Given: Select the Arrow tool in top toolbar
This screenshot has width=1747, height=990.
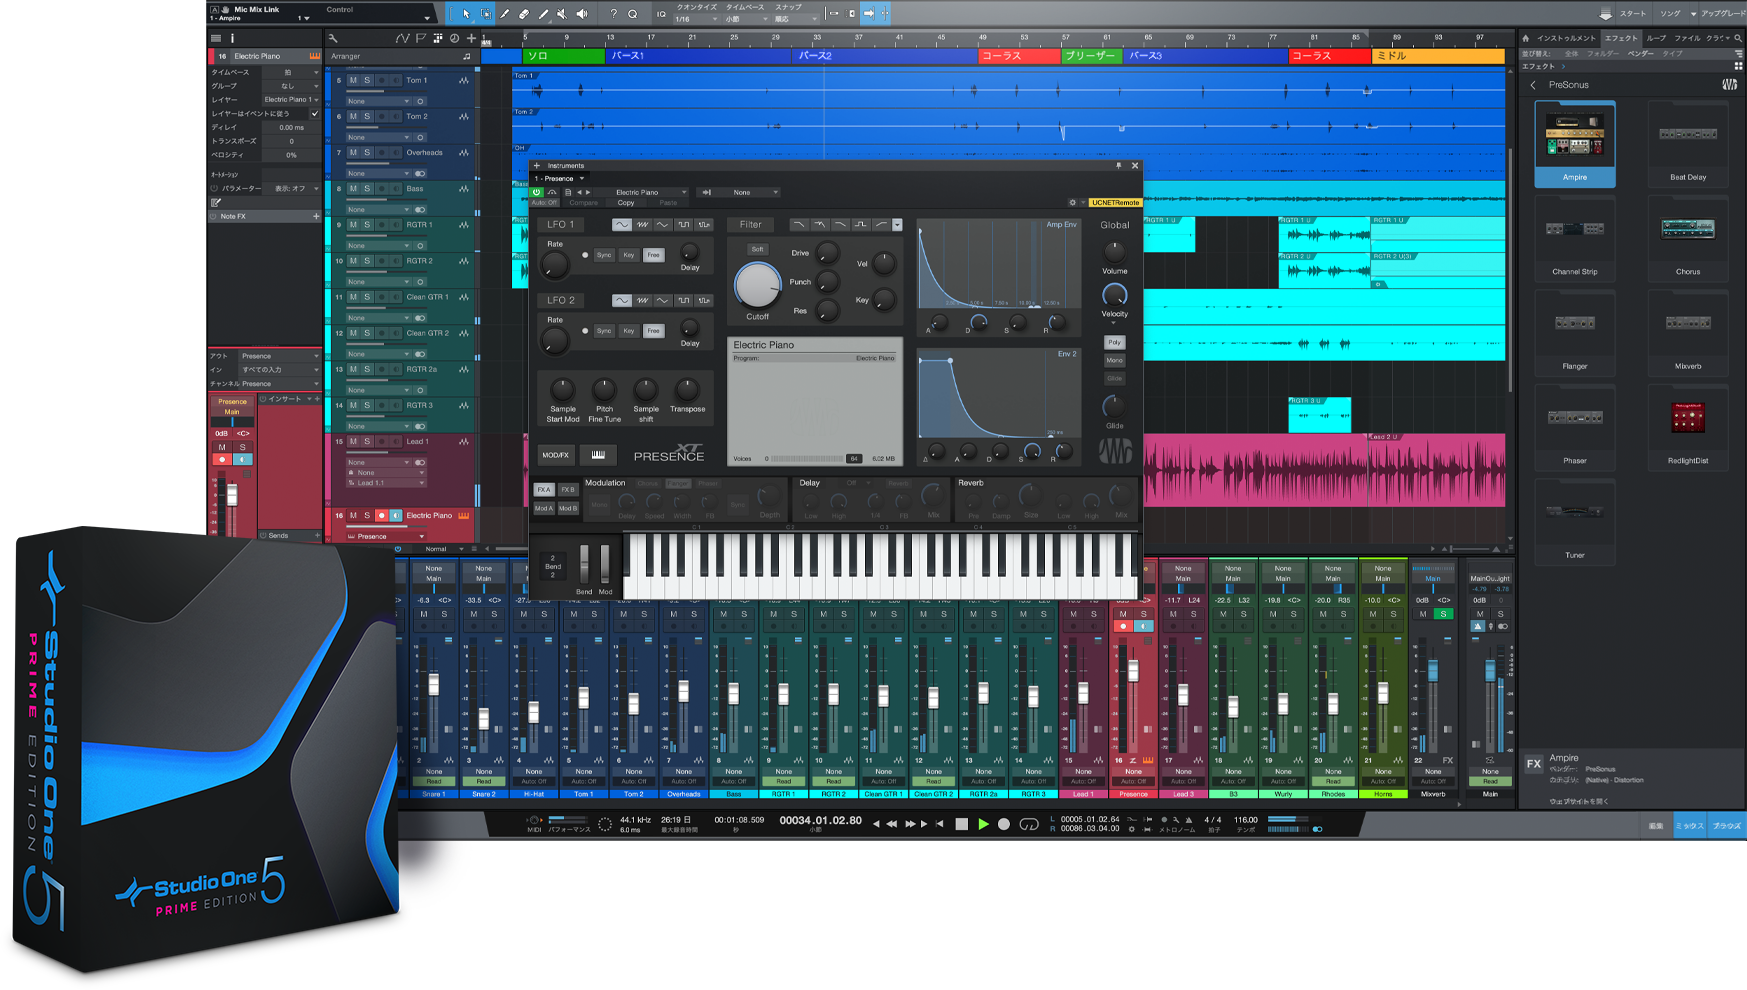Looking at the screenshot, I should (x=466, y=14).
